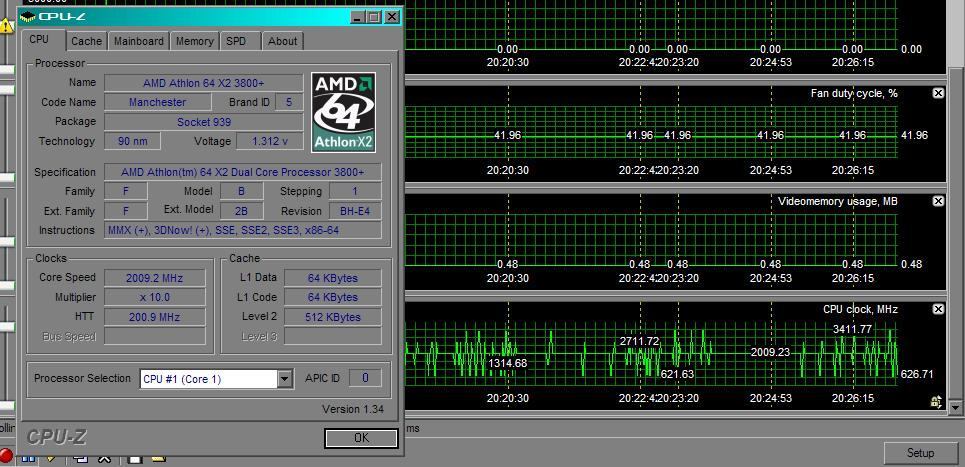The width and height of the screenshot is (965, 467).
Task: Click the Model value B
Action: point(241,191)
